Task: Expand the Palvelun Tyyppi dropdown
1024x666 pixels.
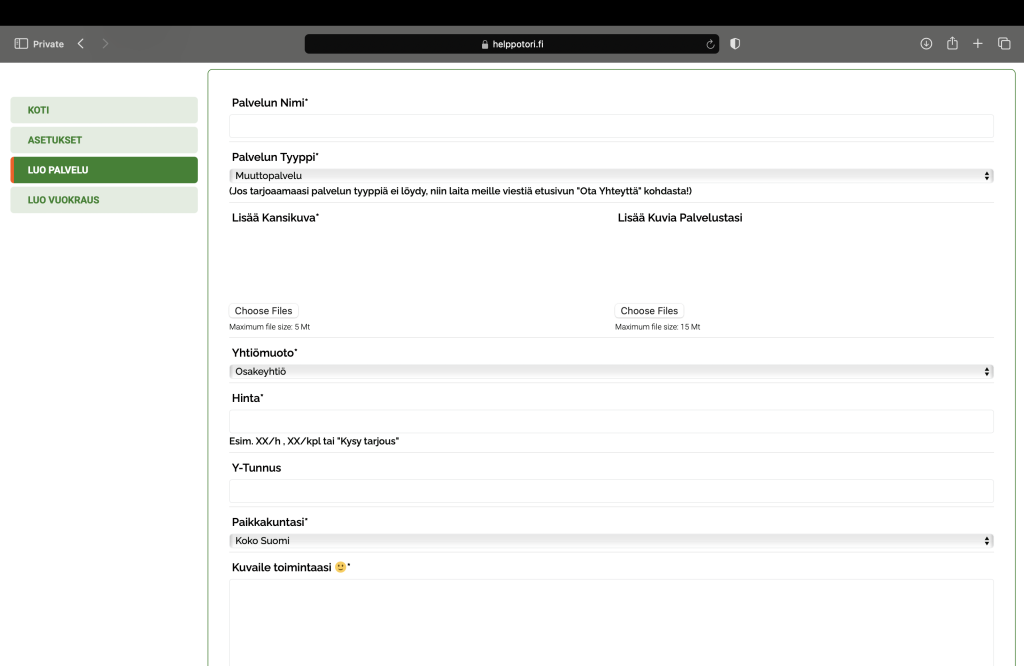Action: point(611,176)
